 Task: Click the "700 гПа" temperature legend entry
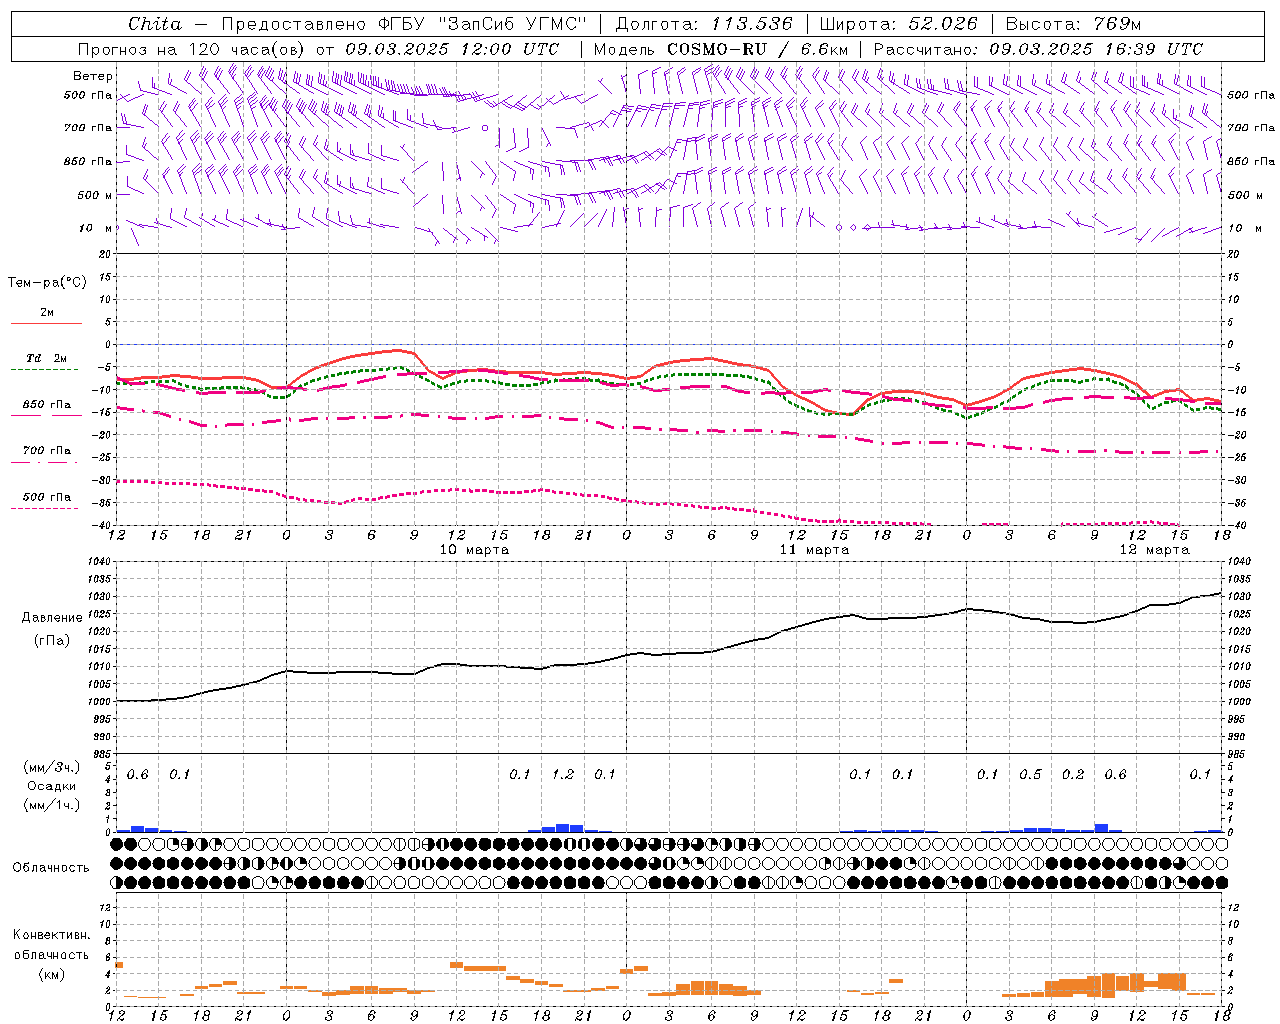click(x=47, y=451)
